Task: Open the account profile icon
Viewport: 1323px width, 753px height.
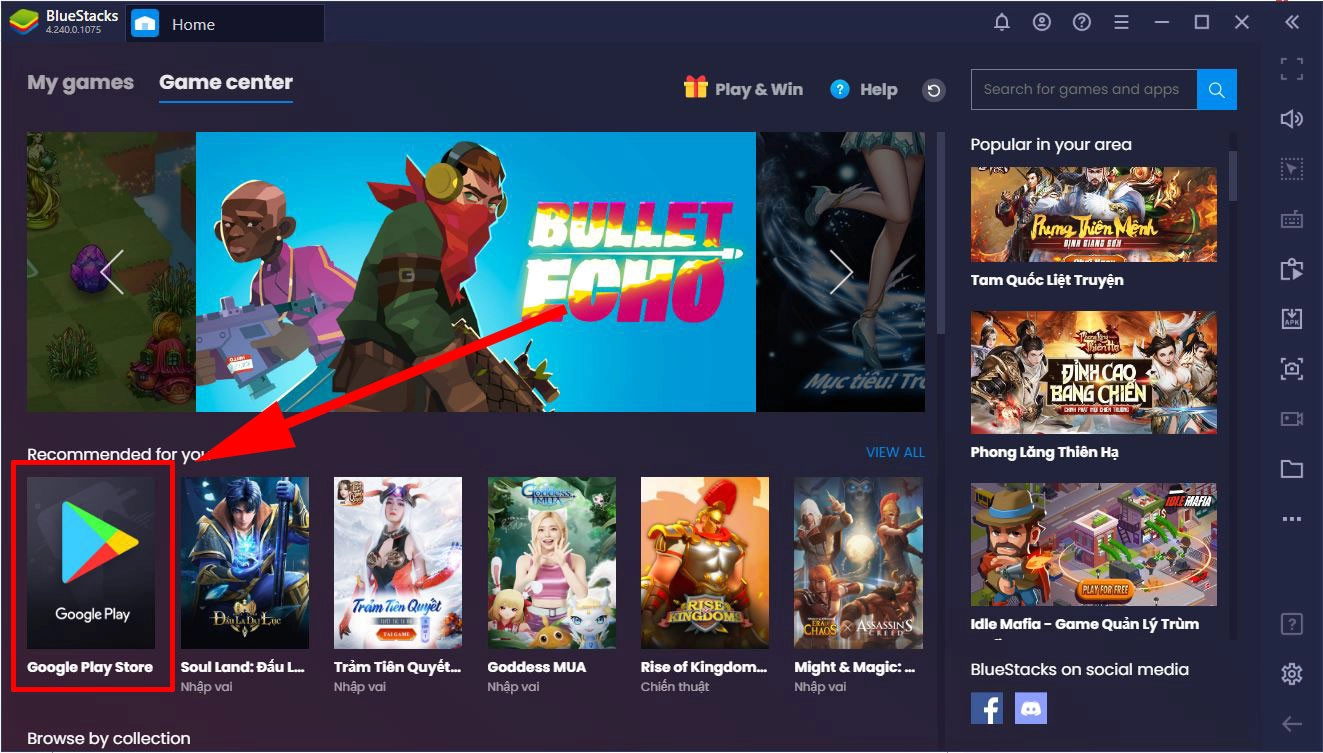Action: [x=1042, y=22]
